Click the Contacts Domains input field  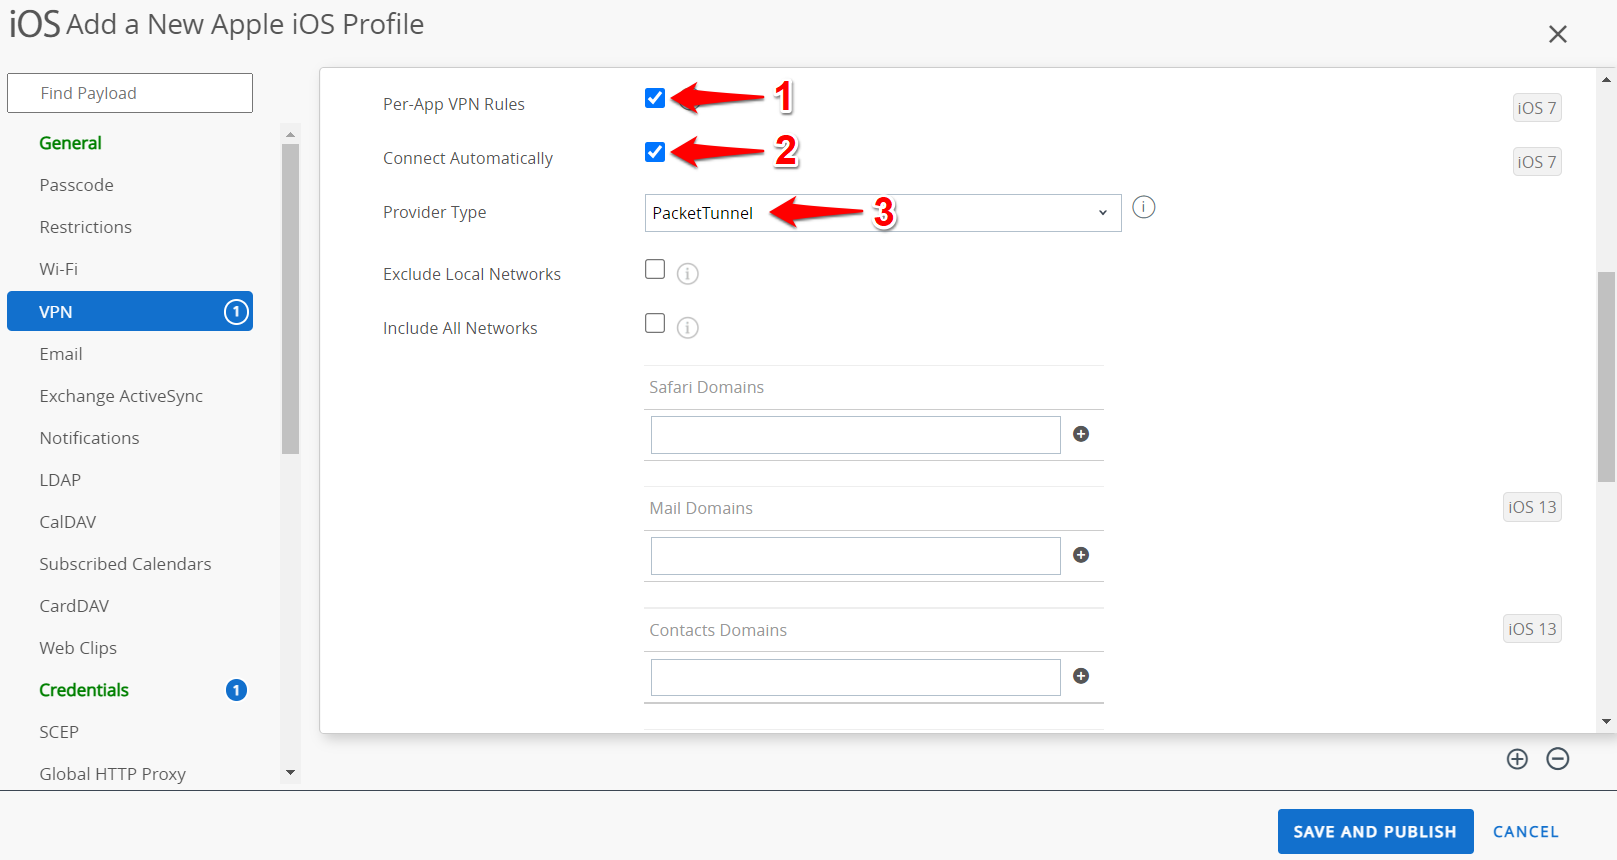tap(855, 677)
